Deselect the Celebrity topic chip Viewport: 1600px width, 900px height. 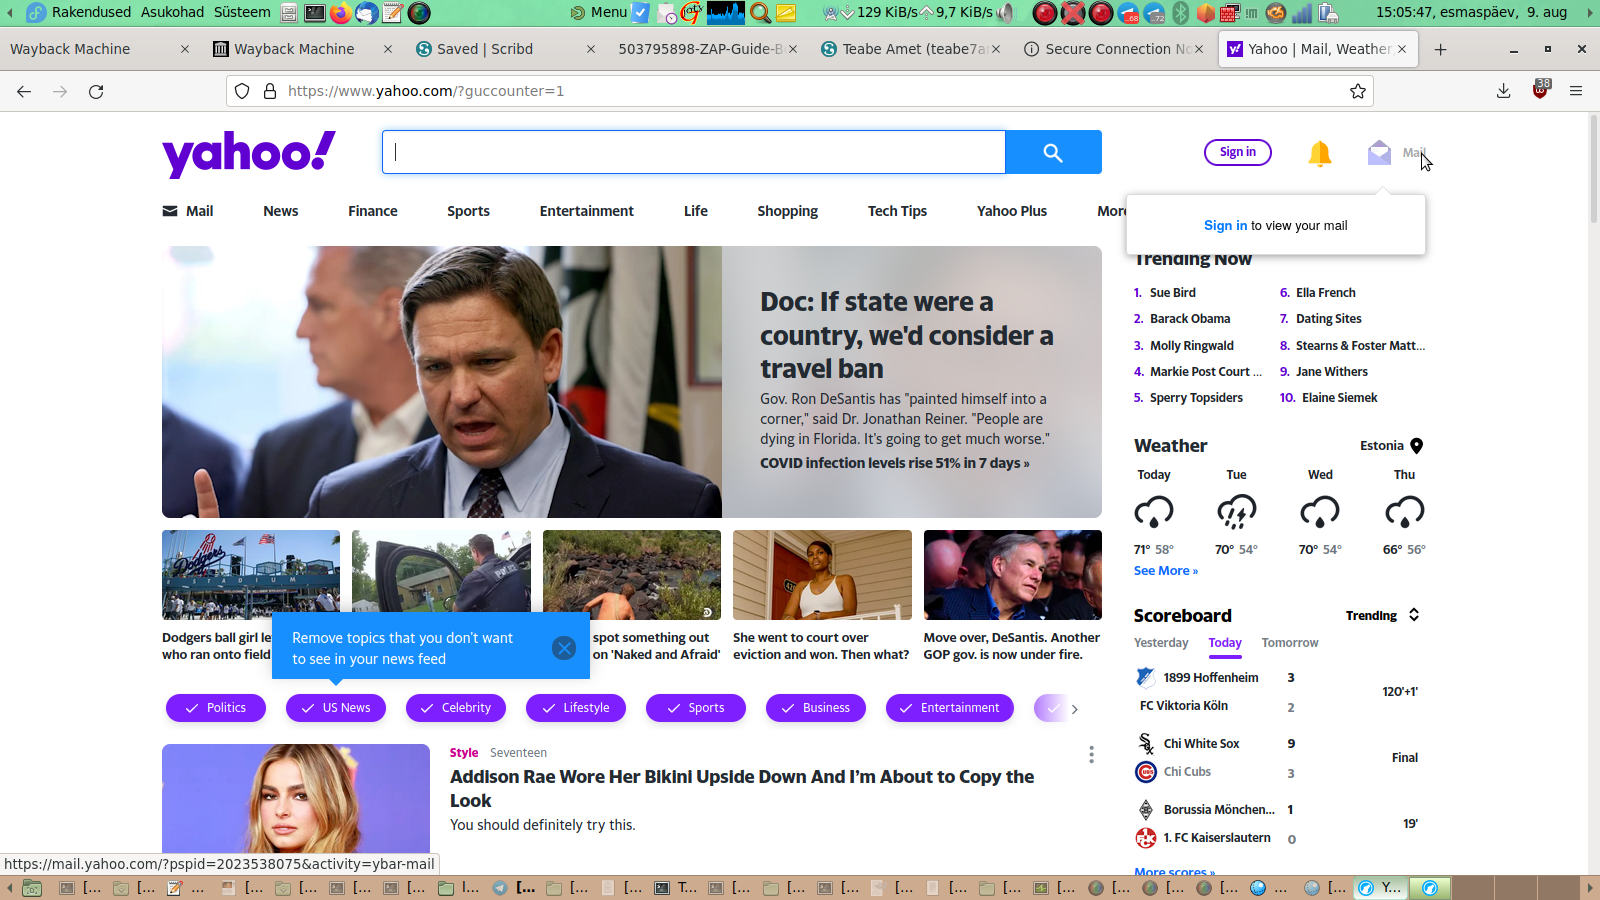click(x=456, y=708)
